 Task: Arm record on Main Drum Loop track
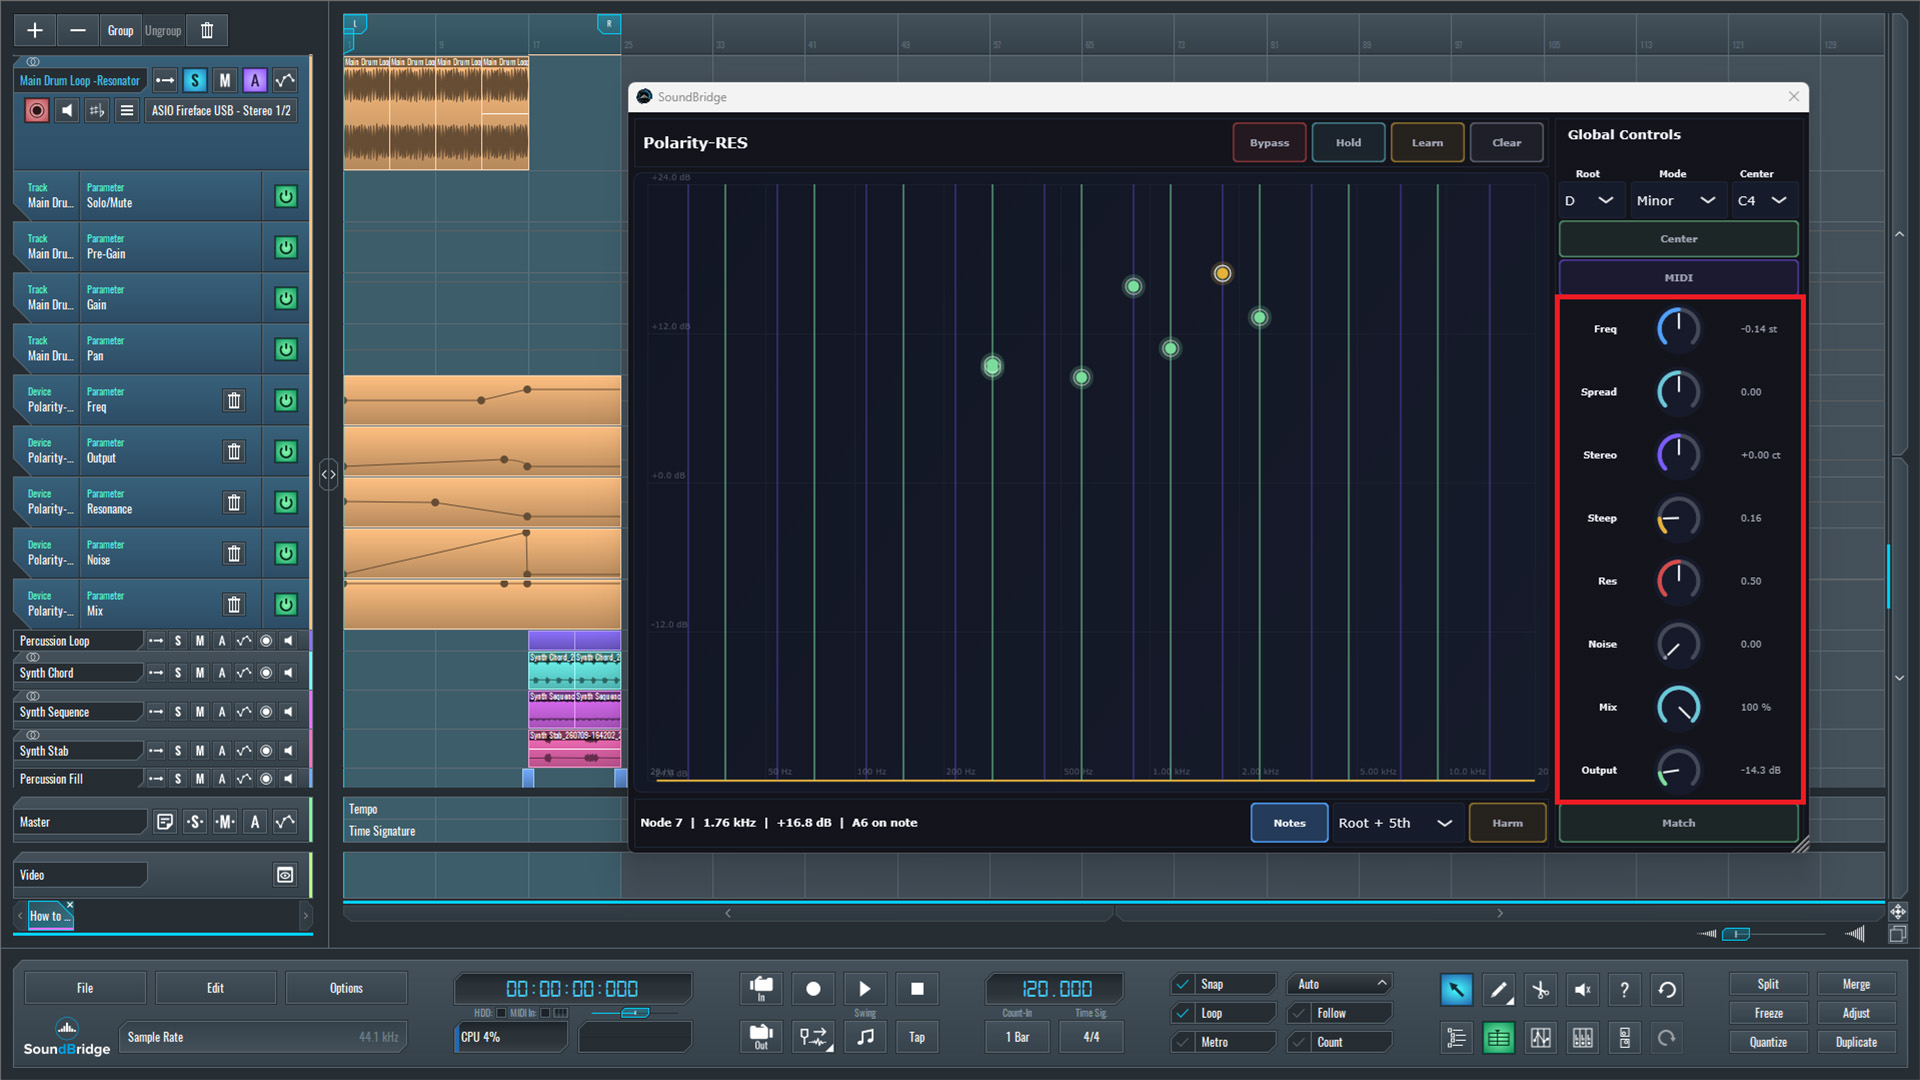tap(37, 111)
